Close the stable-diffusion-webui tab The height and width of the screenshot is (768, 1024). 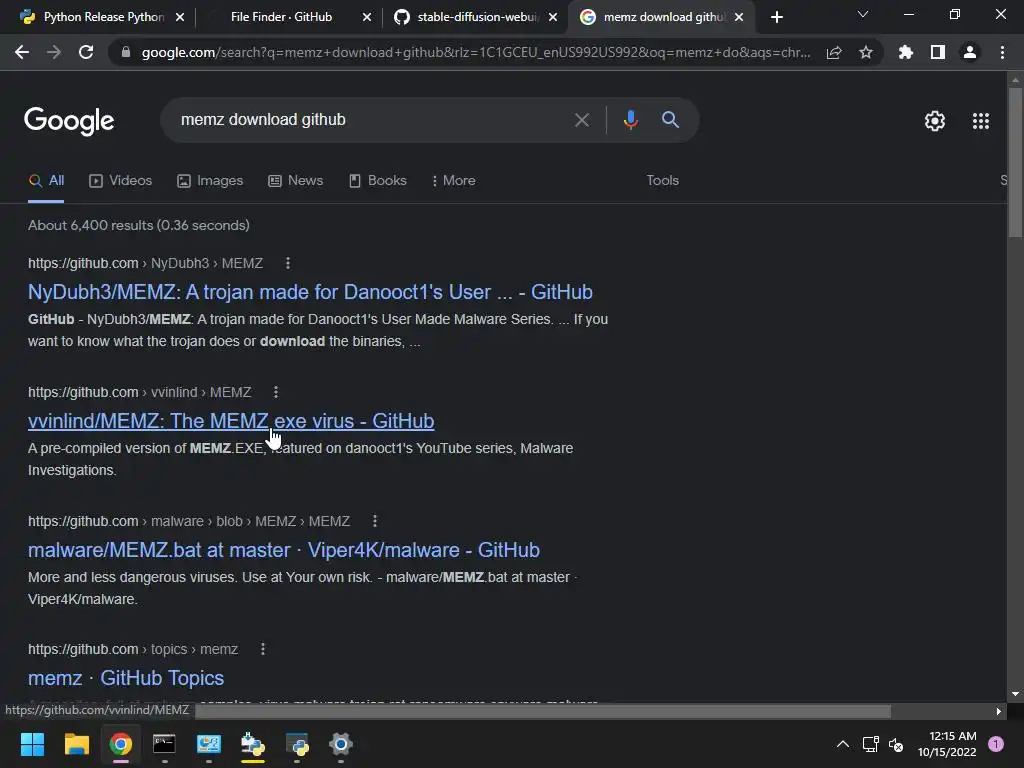[553, 17]
